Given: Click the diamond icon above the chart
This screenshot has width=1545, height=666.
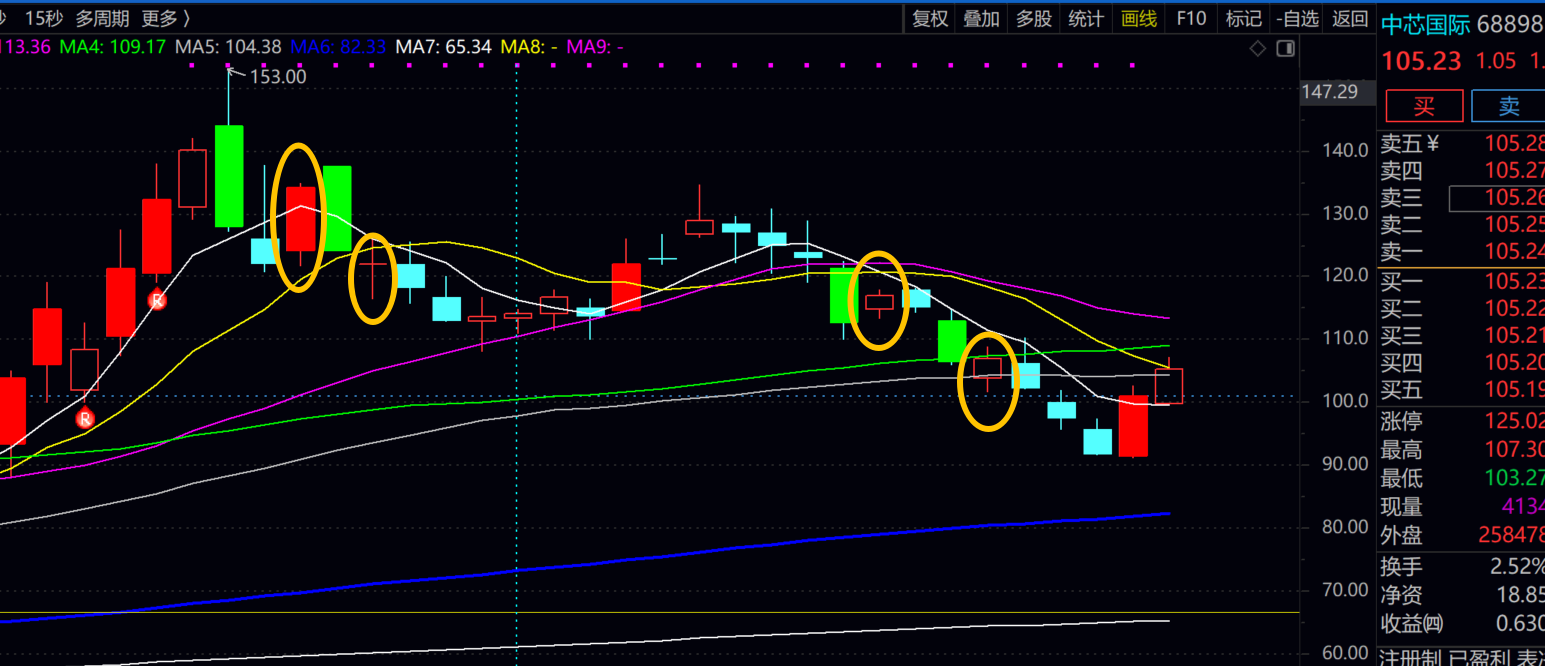Looking at the screenshot, I should pos(1258,48).
